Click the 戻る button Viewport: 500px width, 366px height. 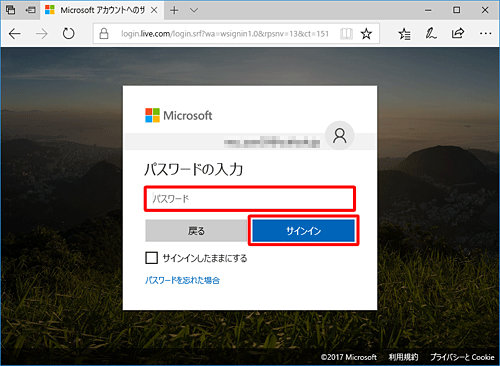pos(196,231)
